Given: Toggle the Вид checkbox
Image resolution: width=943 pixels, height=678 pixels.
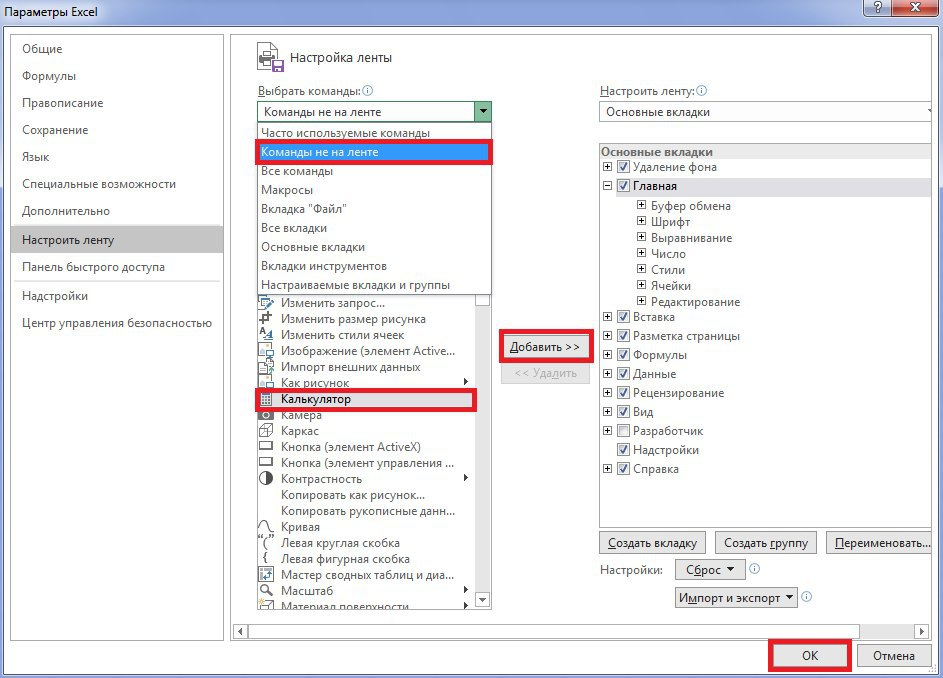Looking at the screenshot, I should point(624,411).
